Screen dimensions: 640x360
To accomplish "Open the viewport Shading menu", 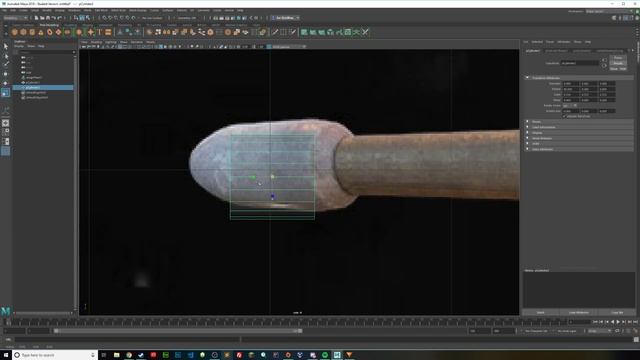I will (x=96, y=42).
